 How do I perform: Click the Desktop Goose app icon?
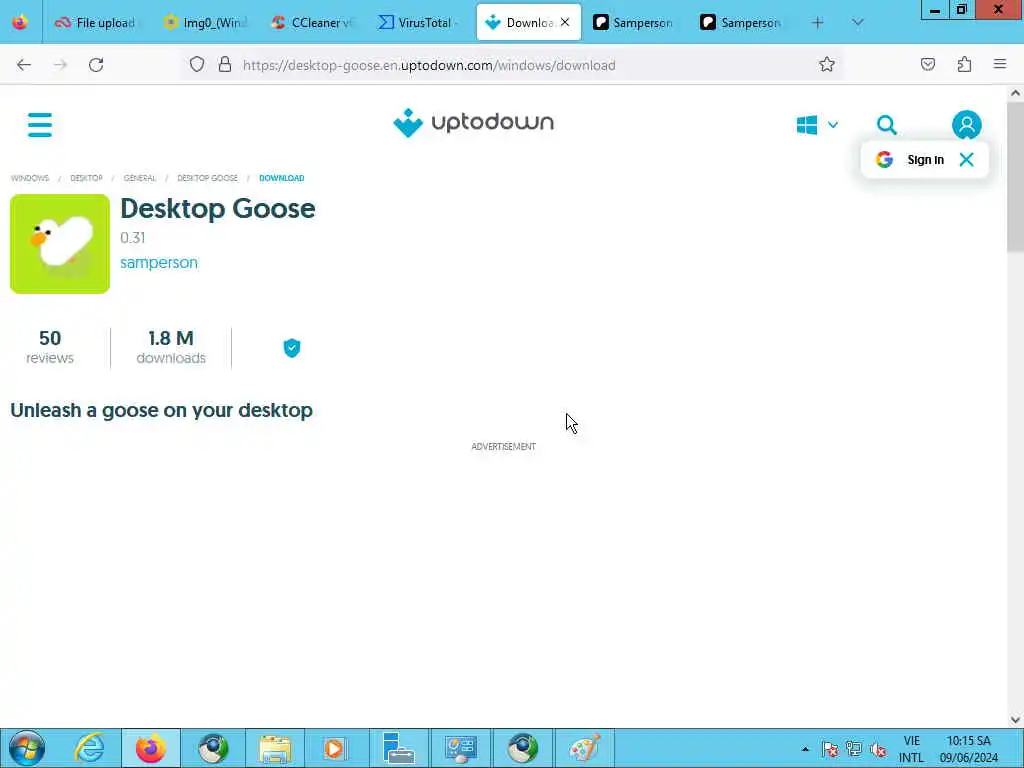point(60,244)
